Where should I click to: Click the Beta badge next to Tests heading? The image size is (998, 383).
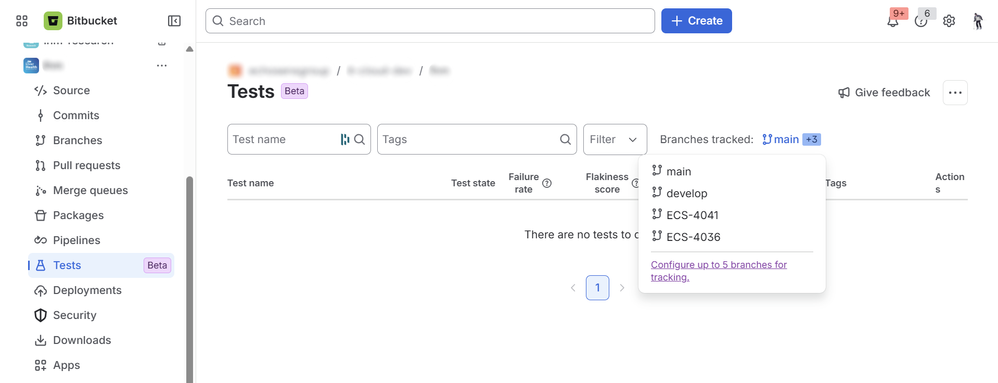295,91
